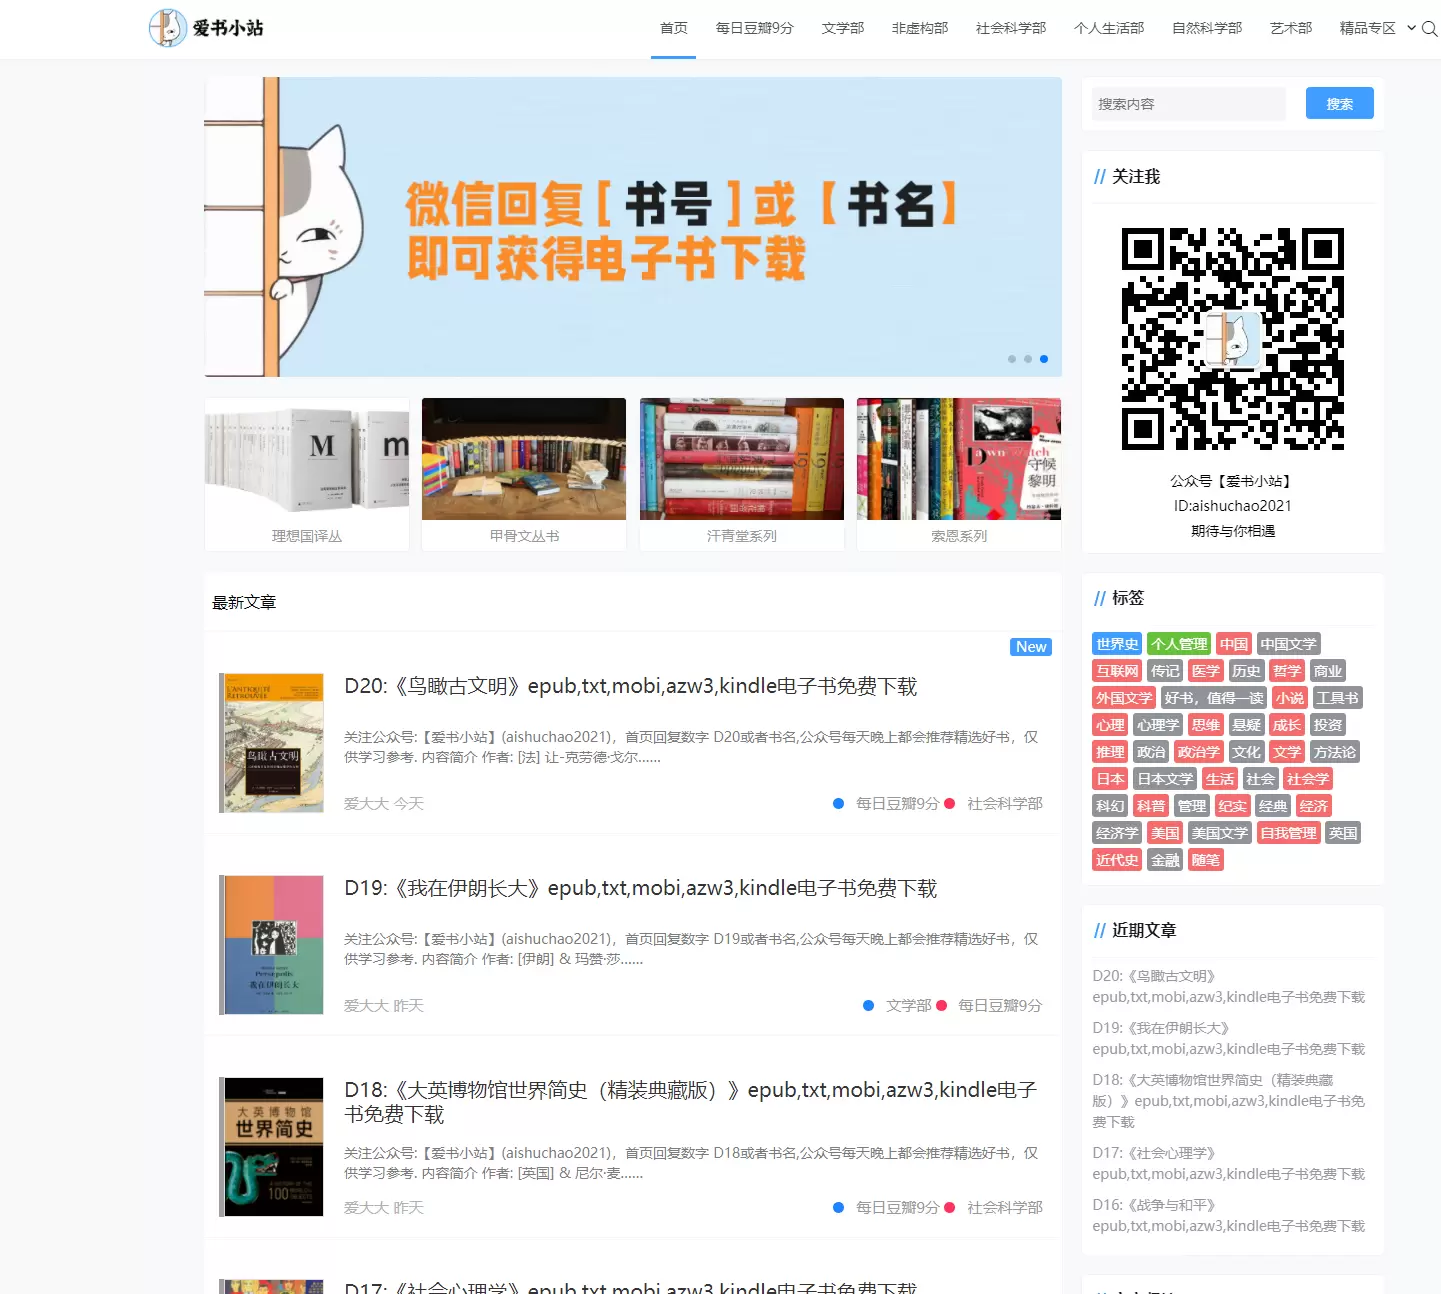Select the 随笔 tag

click(1205, 860)
